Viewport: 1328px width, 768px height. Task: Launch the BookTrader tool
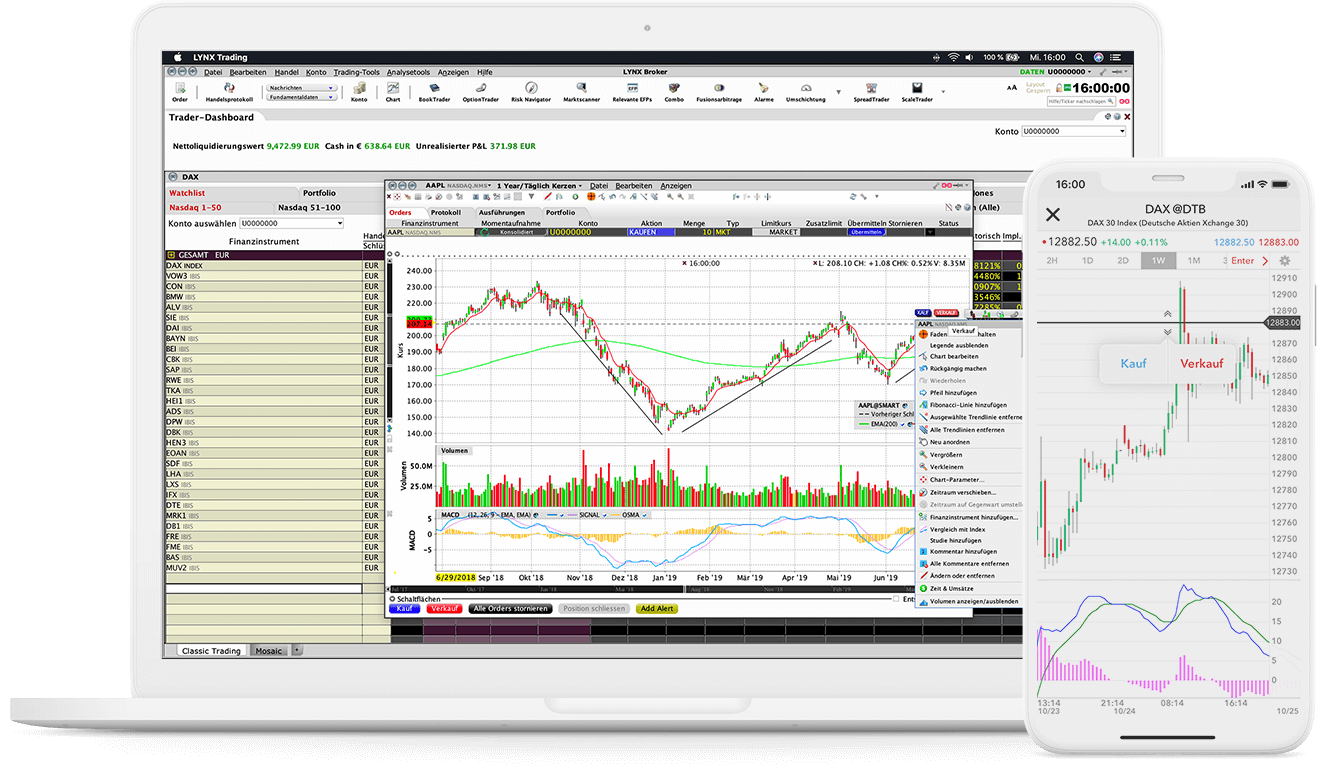[x=434, y=91]
